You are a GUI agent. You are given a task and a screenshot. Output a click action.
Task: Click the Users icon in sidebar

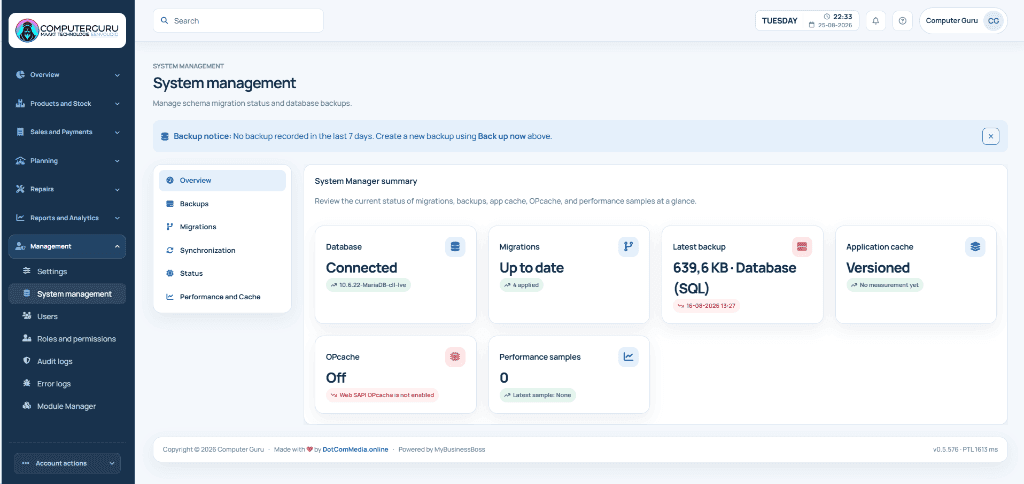[27, 316]
